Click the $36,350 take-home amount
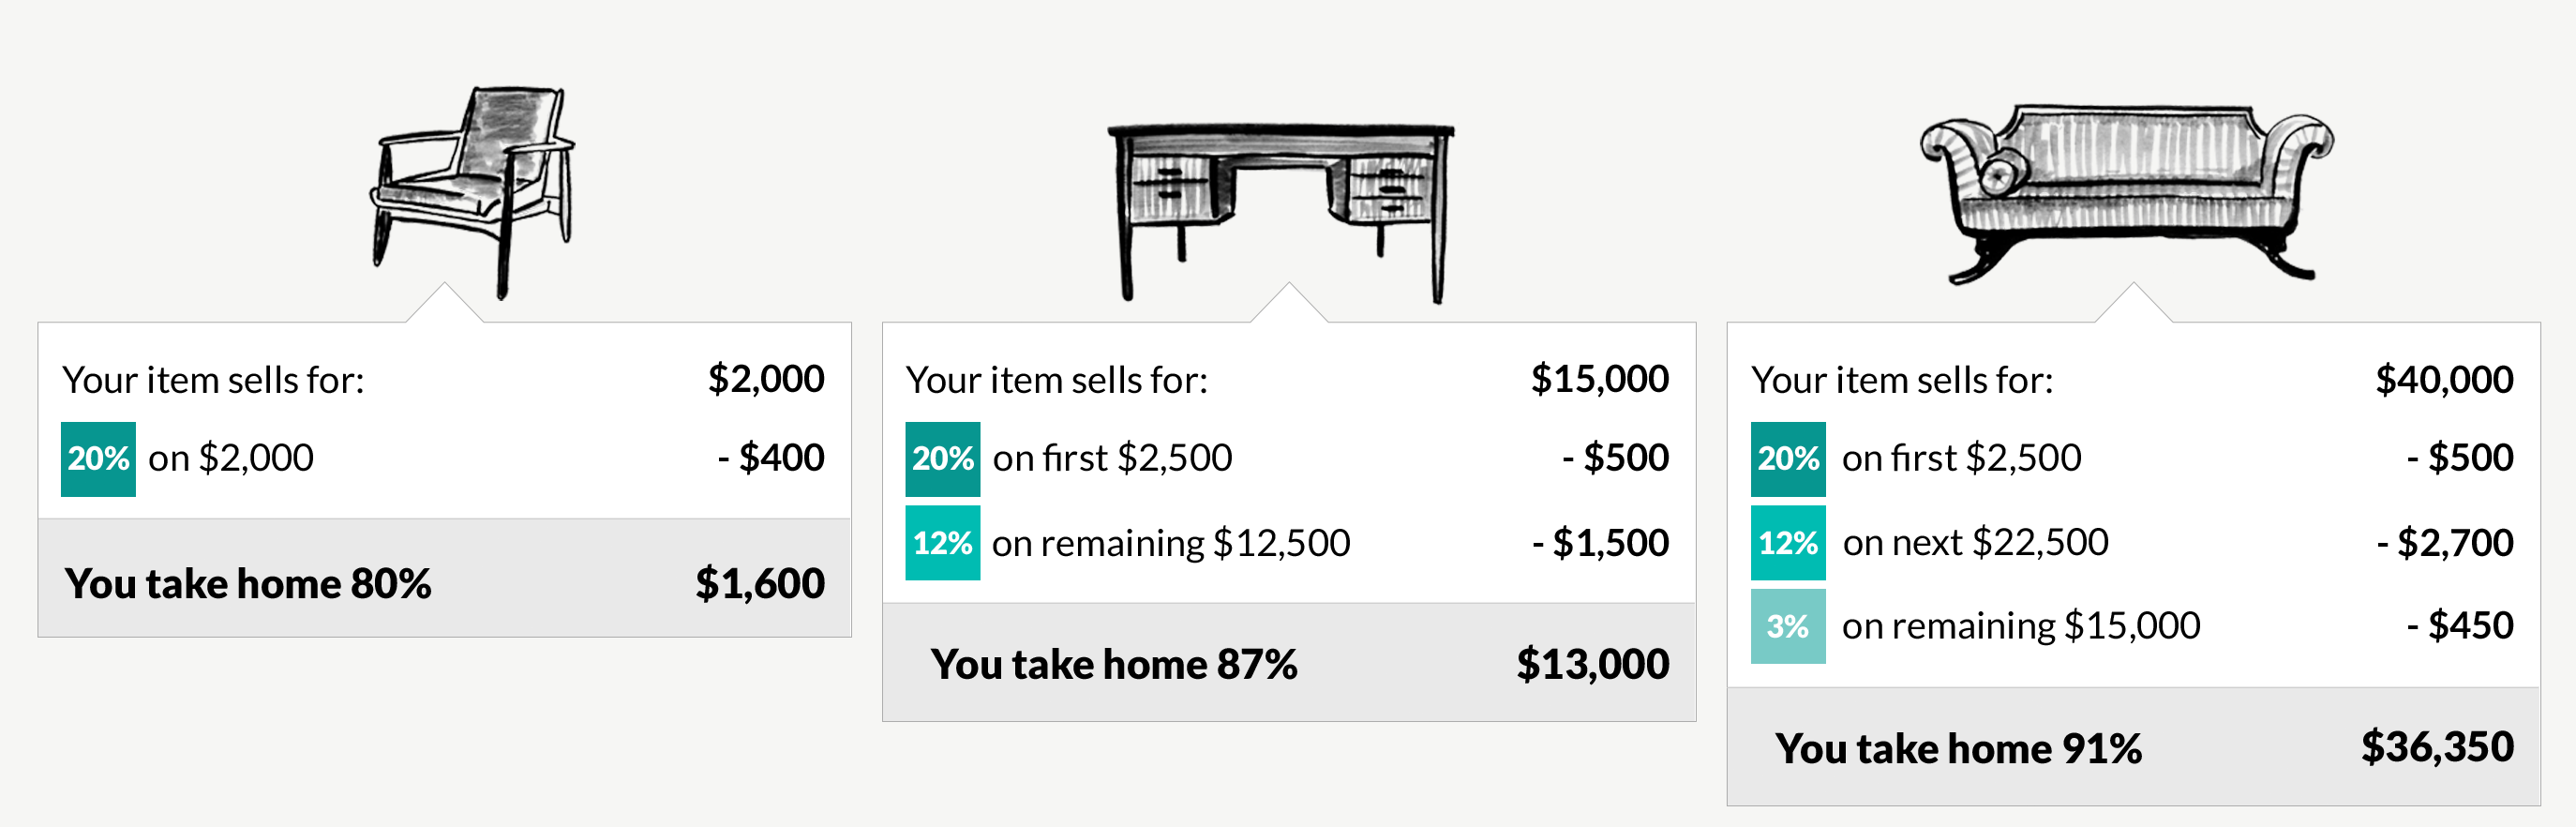 click(x=2438, y=748)
